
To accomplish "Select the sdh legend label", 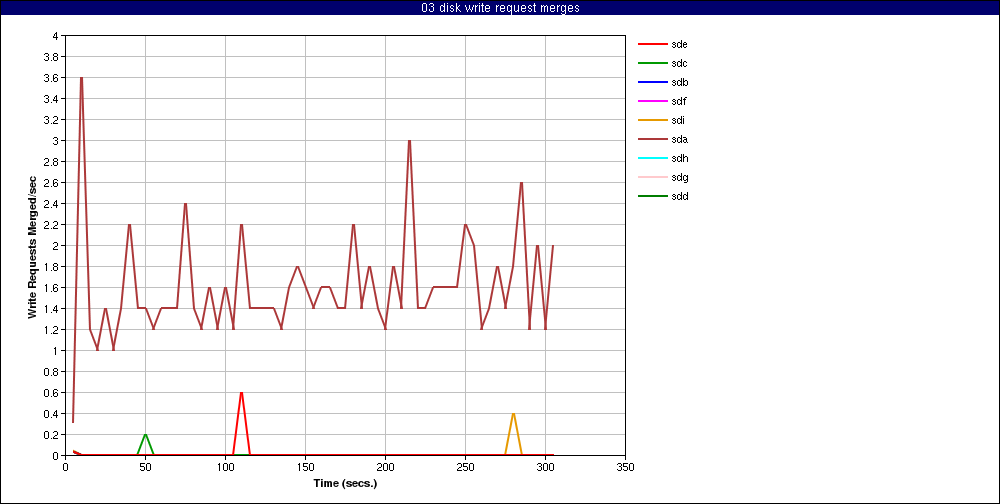I will pyautogui.click(x=679, y=158).
